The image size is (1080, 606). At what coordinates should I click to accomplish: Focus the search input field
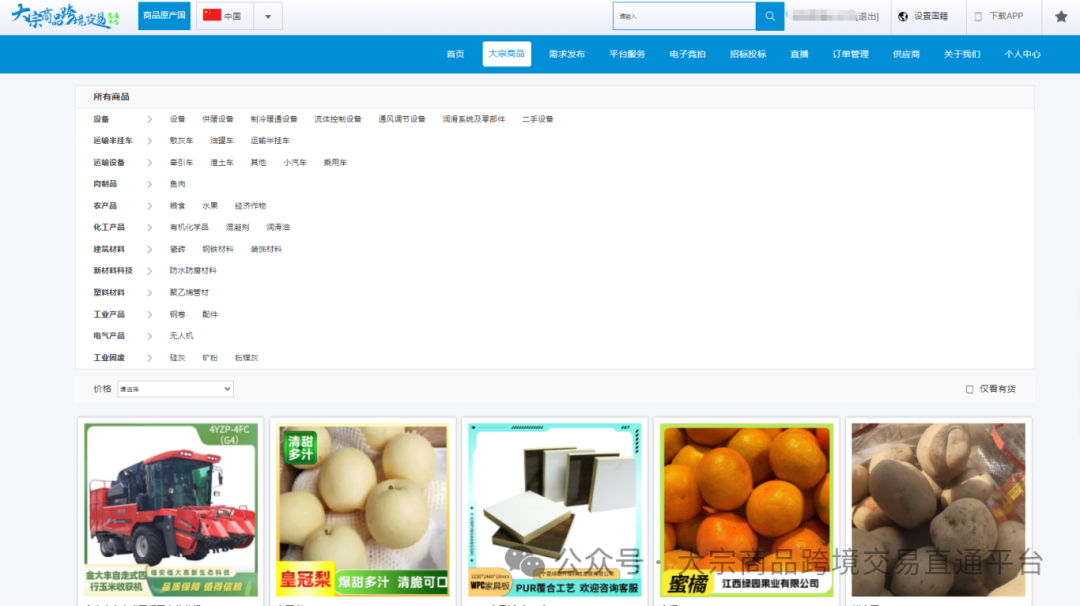pos(684,16)
